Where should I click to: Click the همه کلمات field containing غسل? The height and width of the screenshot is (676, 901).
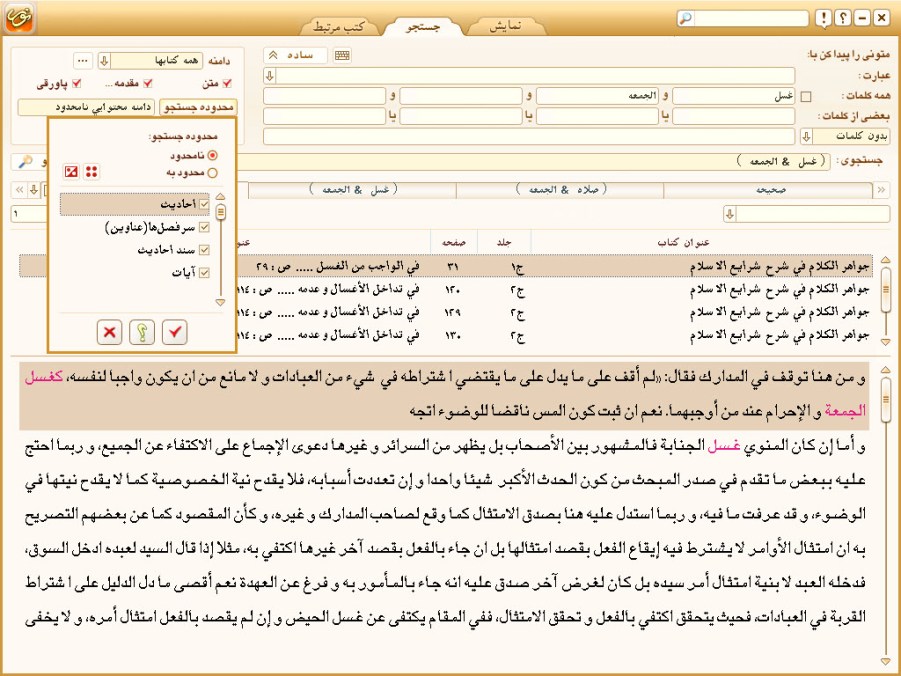click(x=733, y=97)
